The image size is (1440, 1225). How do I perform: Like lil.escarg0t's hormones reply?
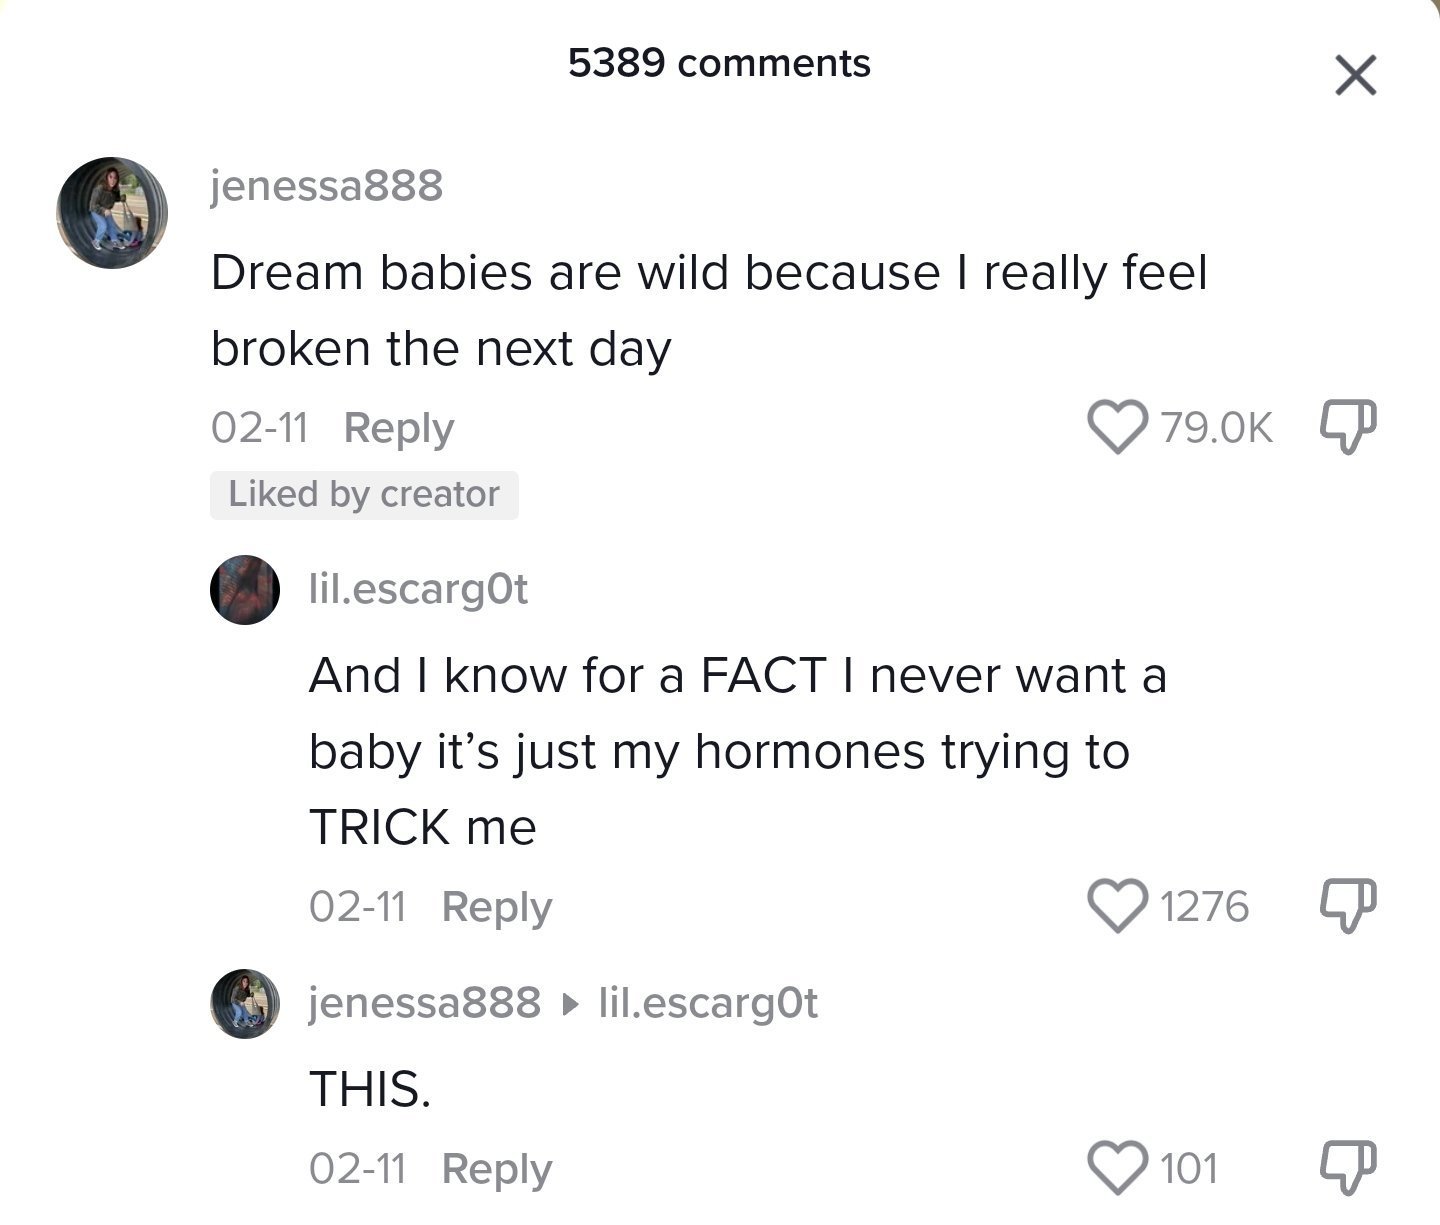tap(1117, 906)
